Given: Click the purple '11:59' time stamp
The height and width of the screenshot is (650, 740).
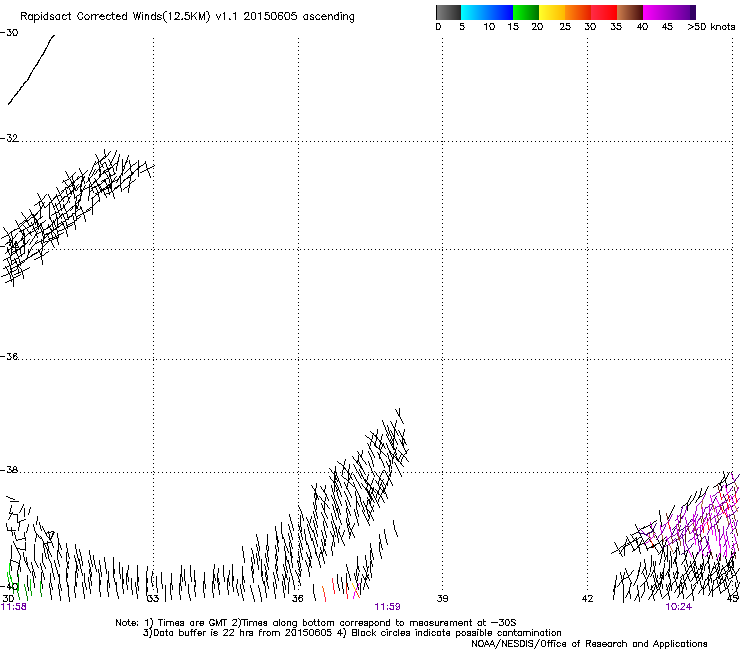Looking at the screenshot, I should pos(387,607).
